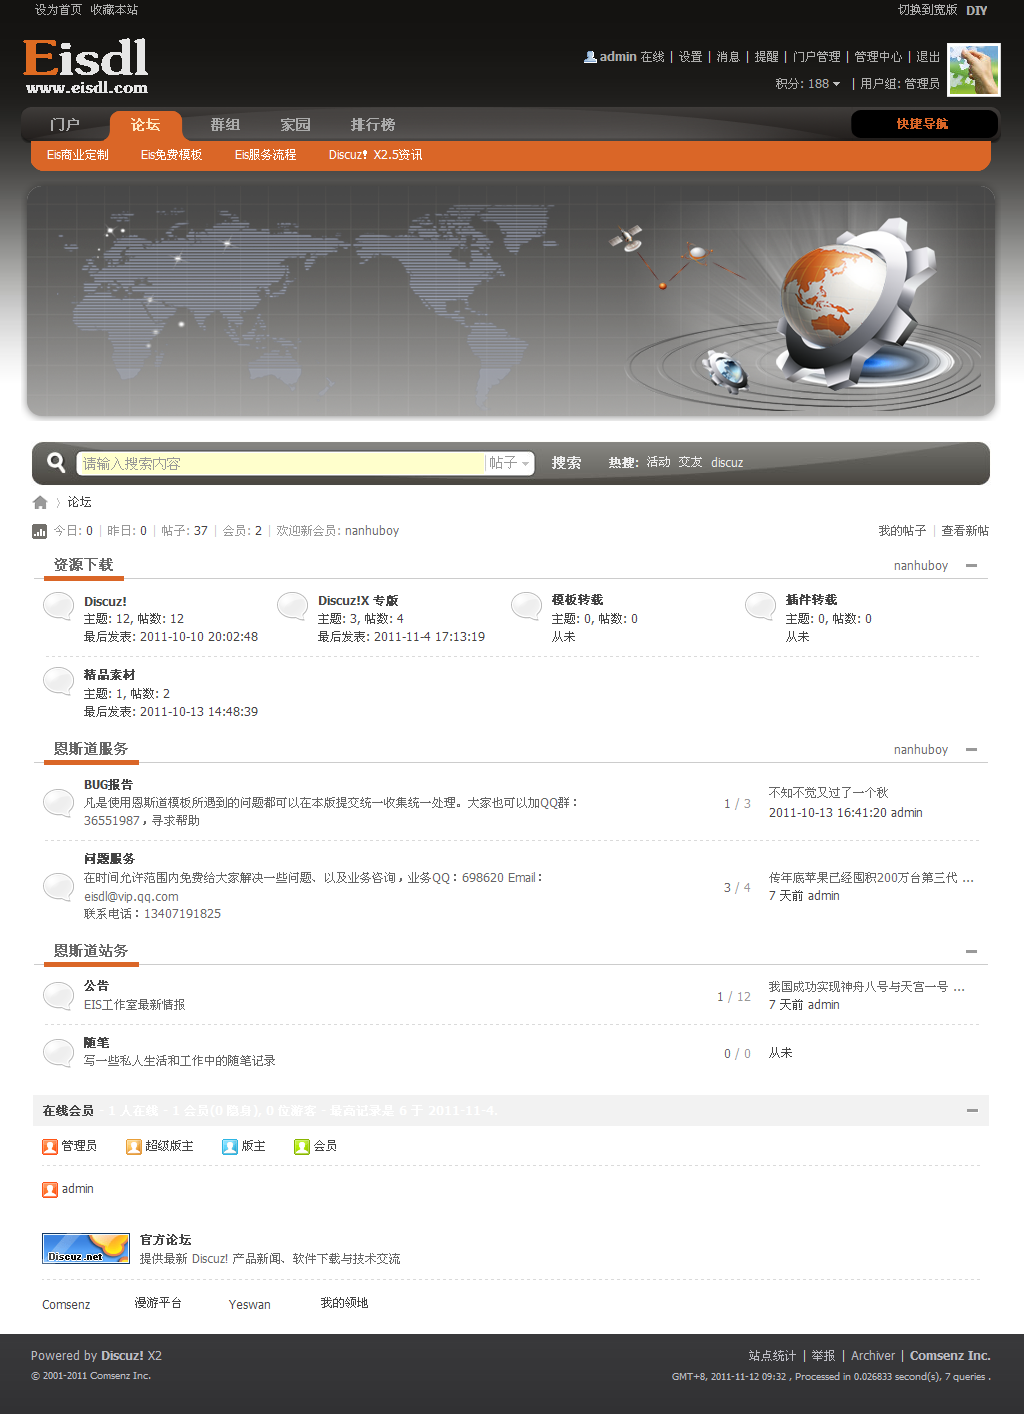Click the search magnifier icon

56,462
